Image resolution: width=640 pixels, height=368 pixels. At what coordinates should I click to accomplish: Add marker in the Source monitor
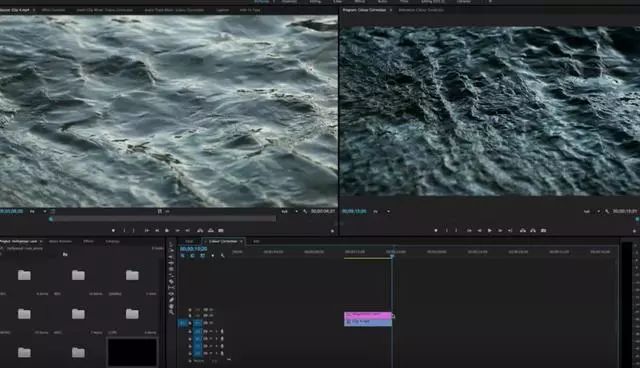point(113,231)
